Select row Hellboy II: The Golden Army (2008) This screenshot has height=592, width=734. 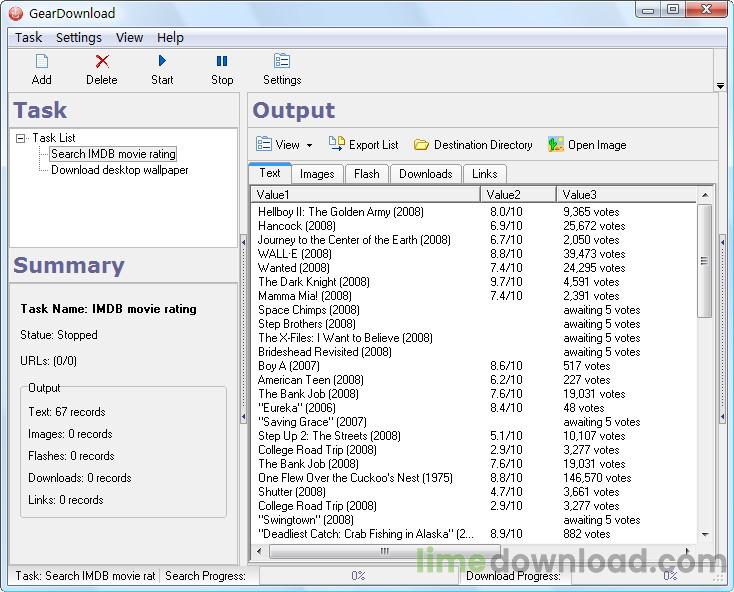click(473, 212)
